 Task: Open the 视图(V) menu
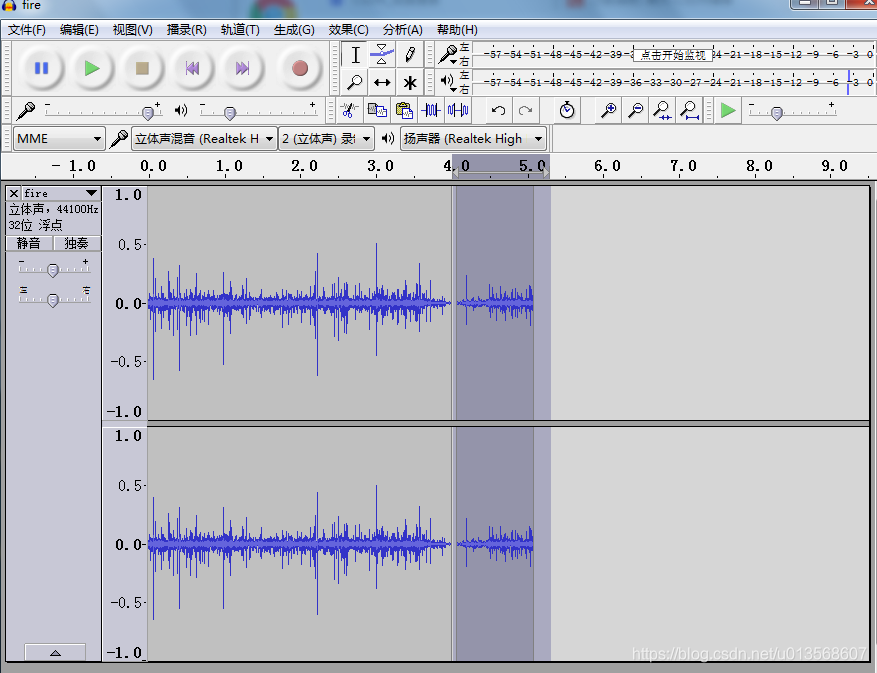(x=133, y=30)
